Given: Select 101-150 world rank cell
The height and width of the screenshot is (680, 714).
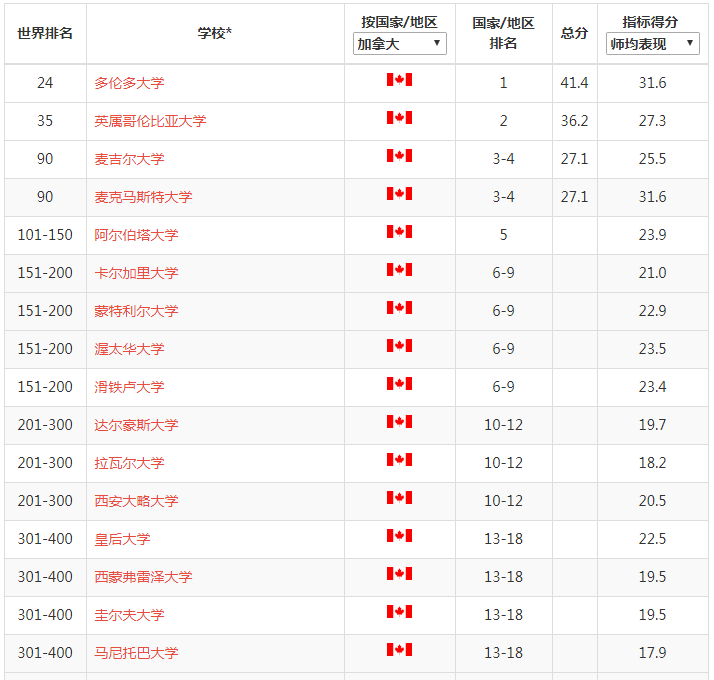Looking at the screenshot, I should coord(45,235).
